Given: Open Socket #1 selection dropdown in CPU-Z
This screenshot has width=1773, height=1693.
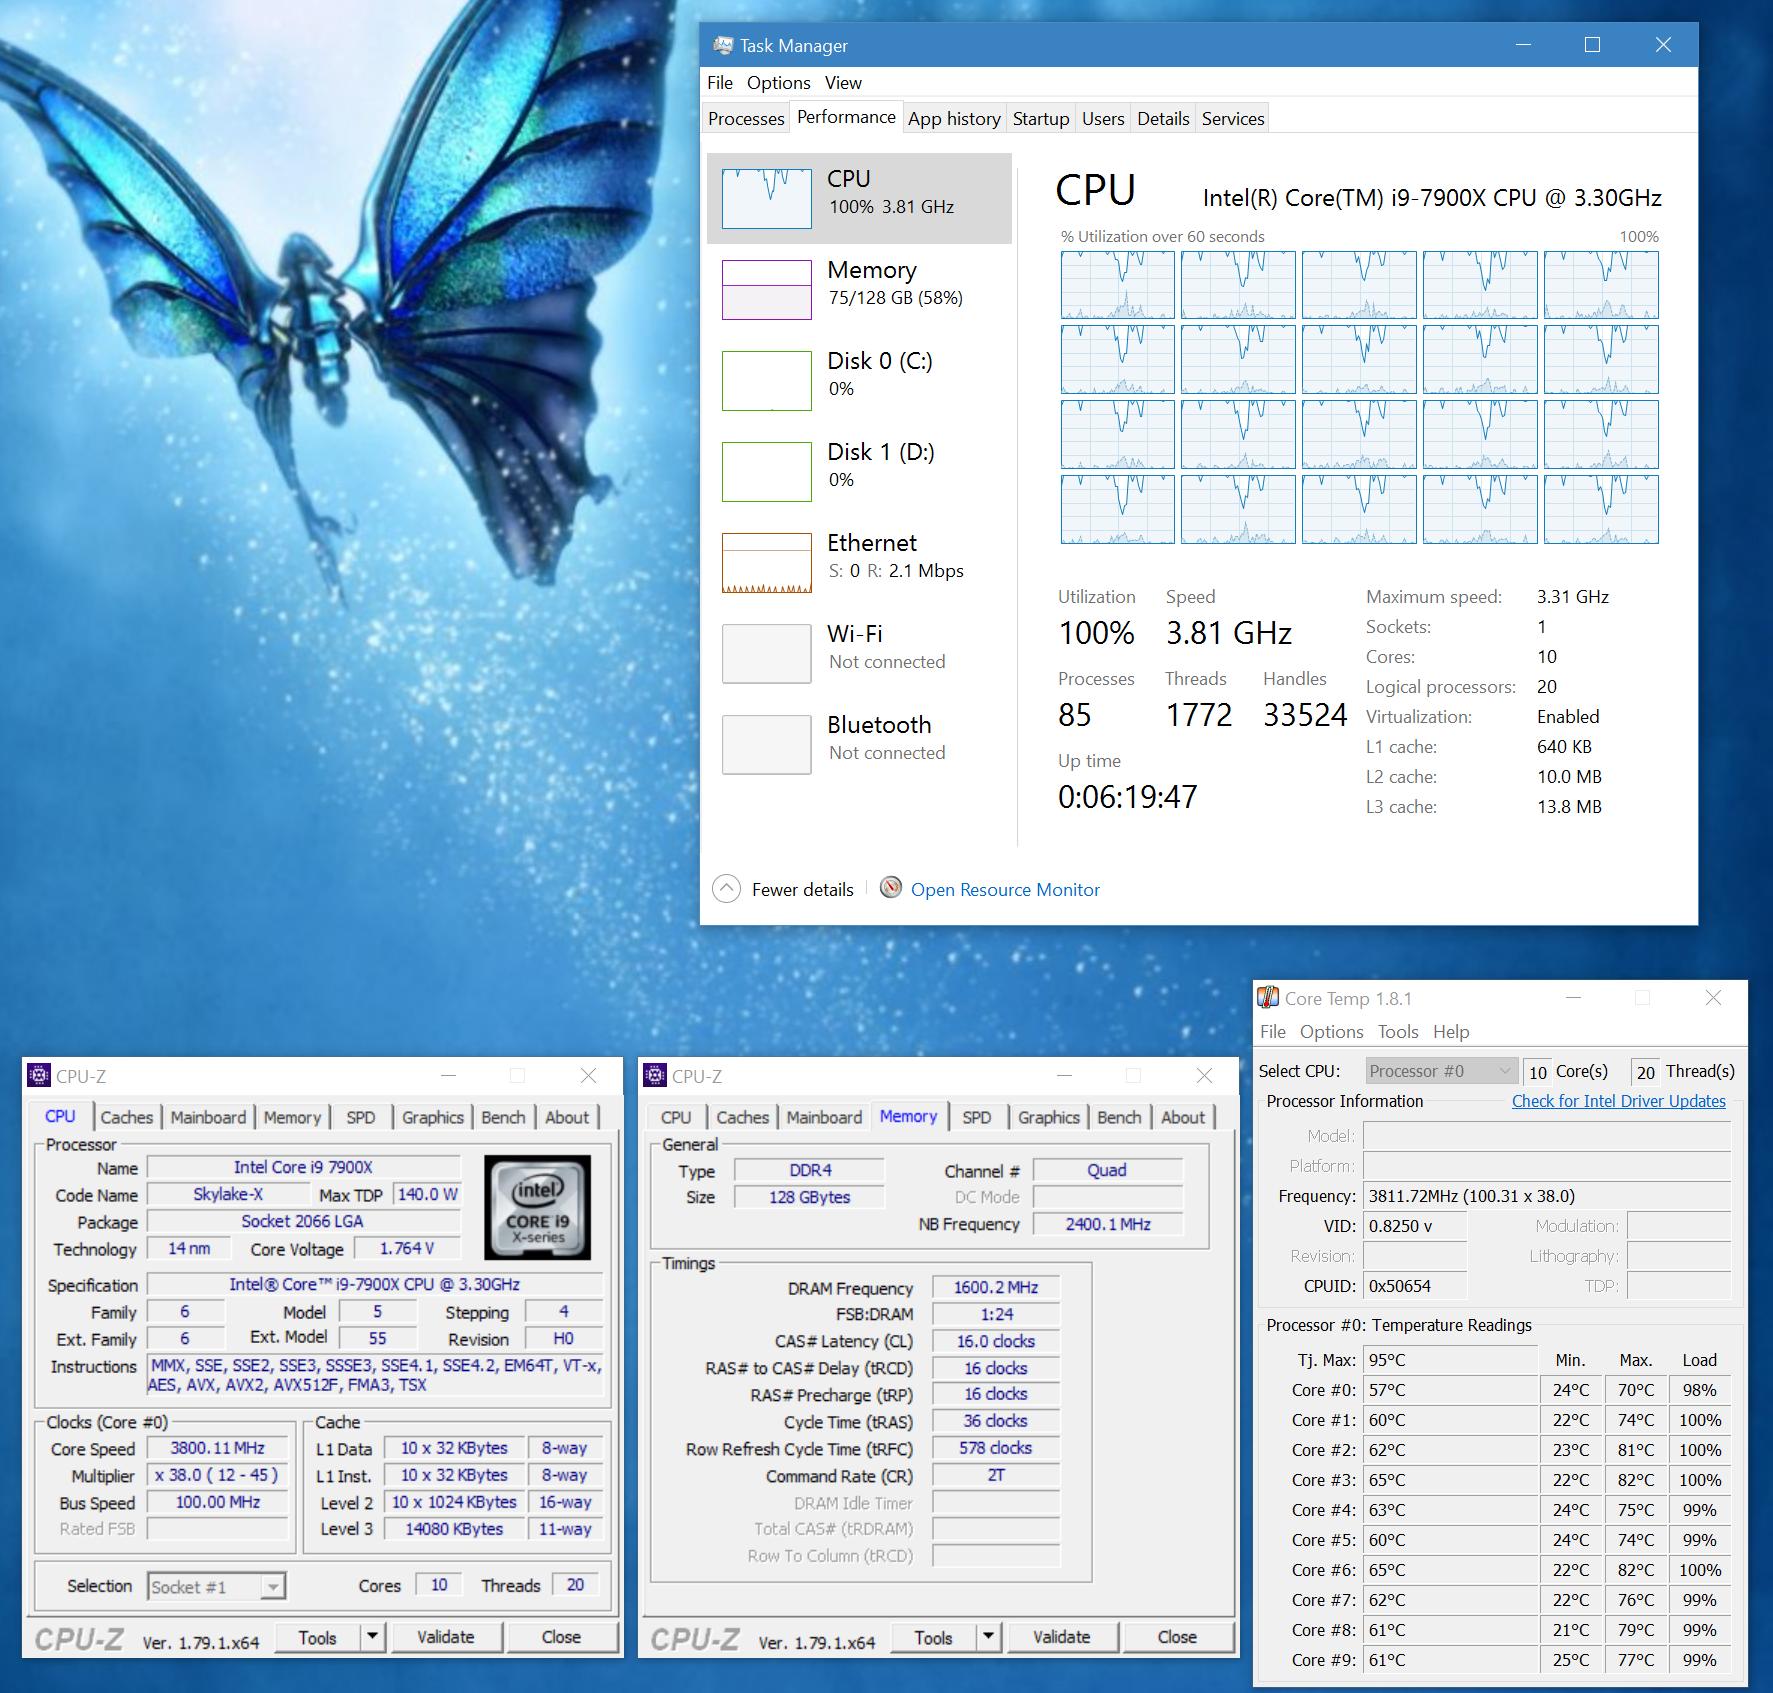Looking at the screenshot, I should pos(217,1586).
